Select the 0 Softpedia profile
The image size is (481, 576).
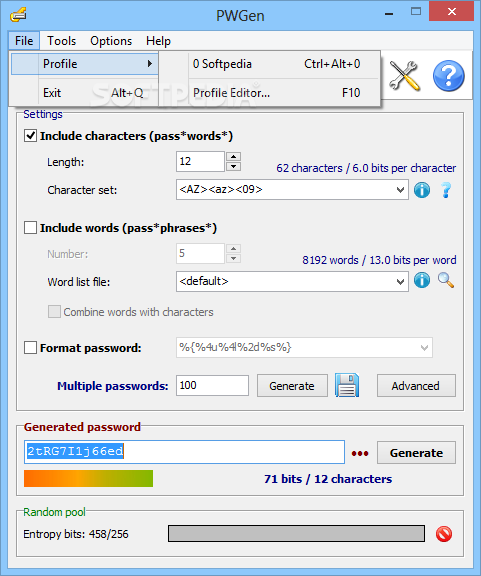pyautogui.click(x=270, y=64)
